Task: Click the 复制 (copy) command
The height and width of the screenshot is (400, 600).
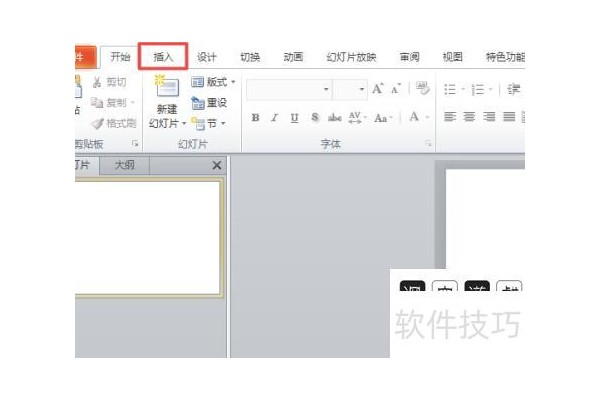Action: click(x=109, y=103)
